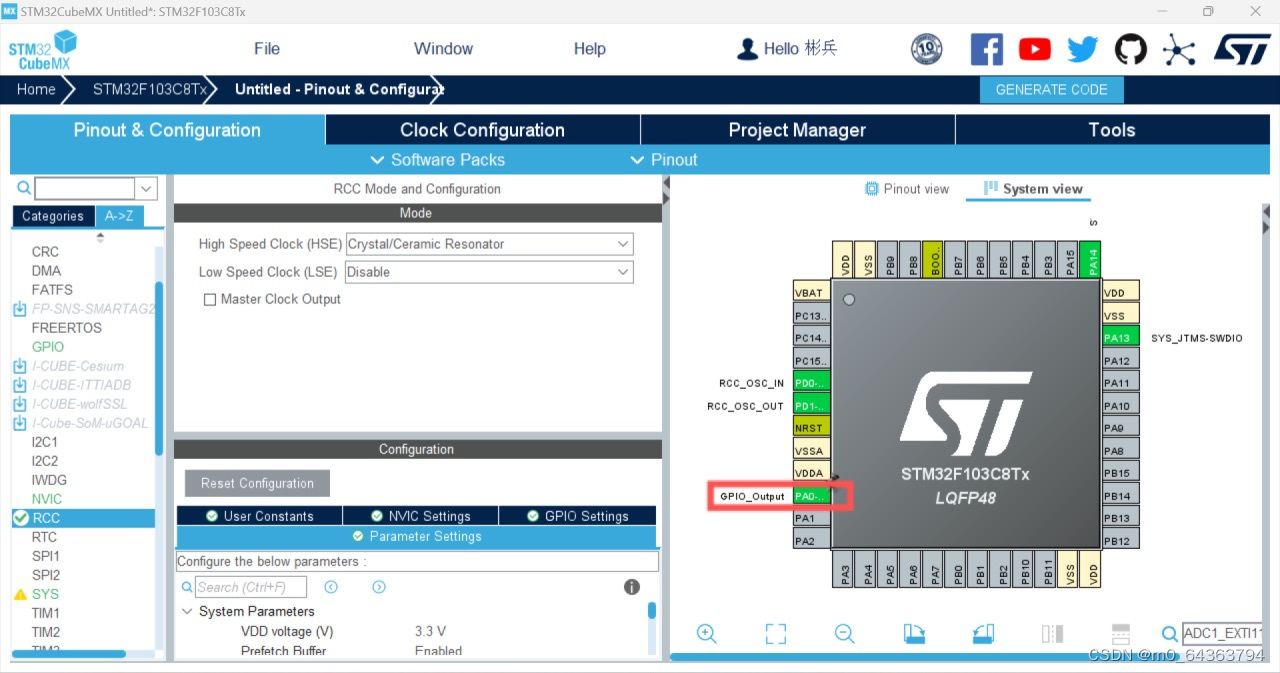The width and height of the screenshot is (1280, 673).
Task: Click the GitHub icon in the header
Action: (x=1130, y=47)
